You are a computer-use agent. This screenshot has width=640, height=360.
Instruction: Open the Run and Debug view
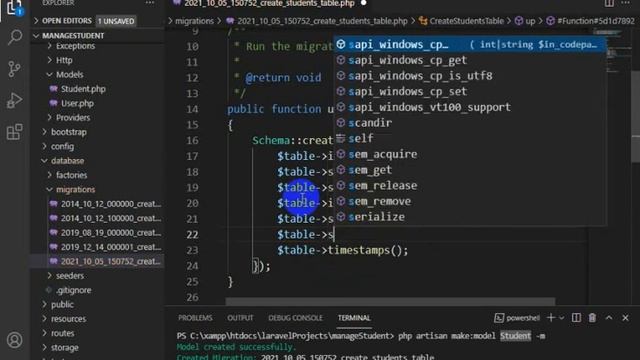pyautogui.click(x=15, y=100)
